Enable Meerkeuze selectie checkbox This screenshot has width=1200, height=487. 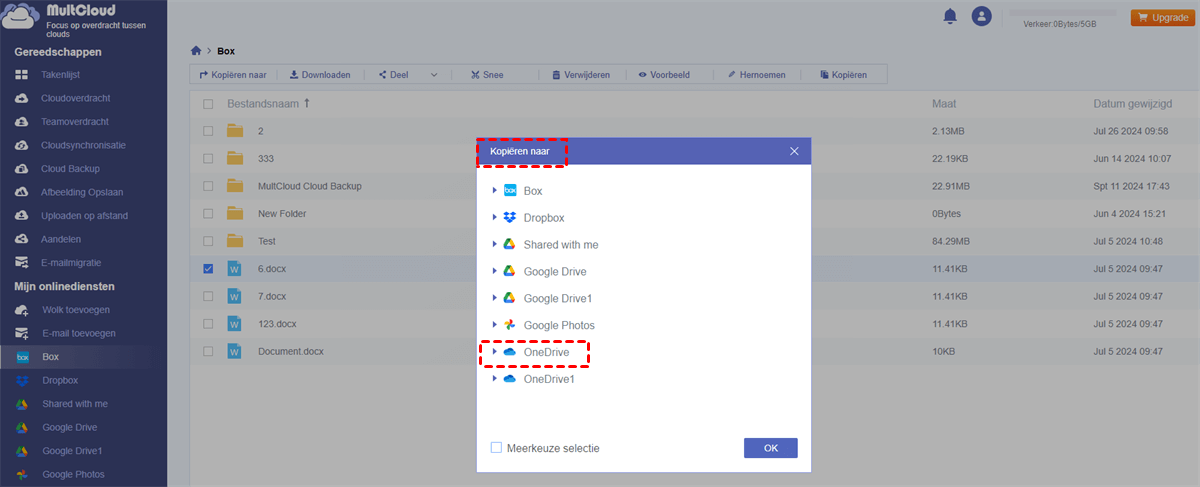496,448
